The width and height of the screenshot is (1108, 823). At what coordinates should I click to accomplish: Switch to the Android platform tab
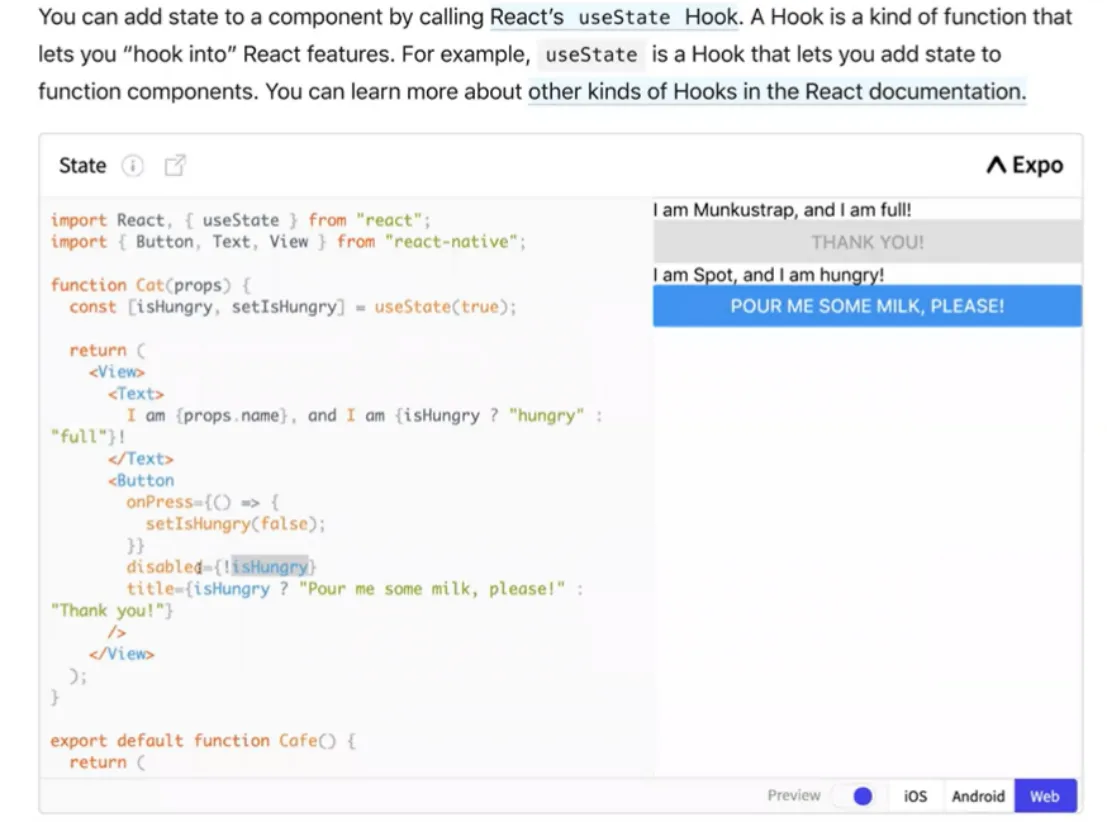point(978,796)
